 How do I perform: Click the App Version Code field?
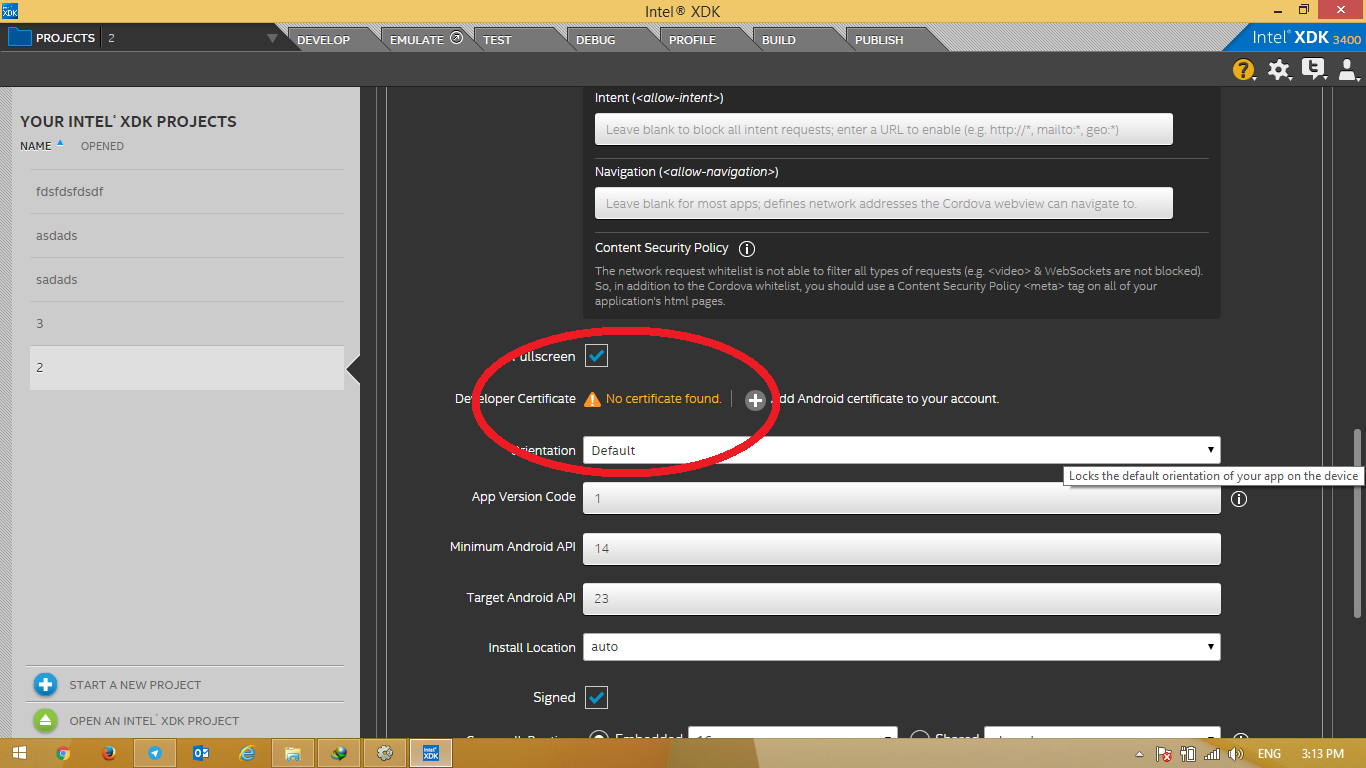point(901,497)
